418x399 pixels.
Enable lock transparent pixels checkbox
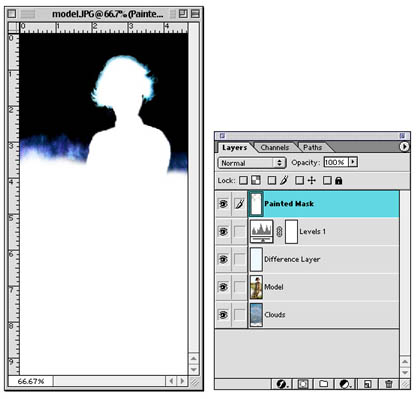tap(244, 180)
